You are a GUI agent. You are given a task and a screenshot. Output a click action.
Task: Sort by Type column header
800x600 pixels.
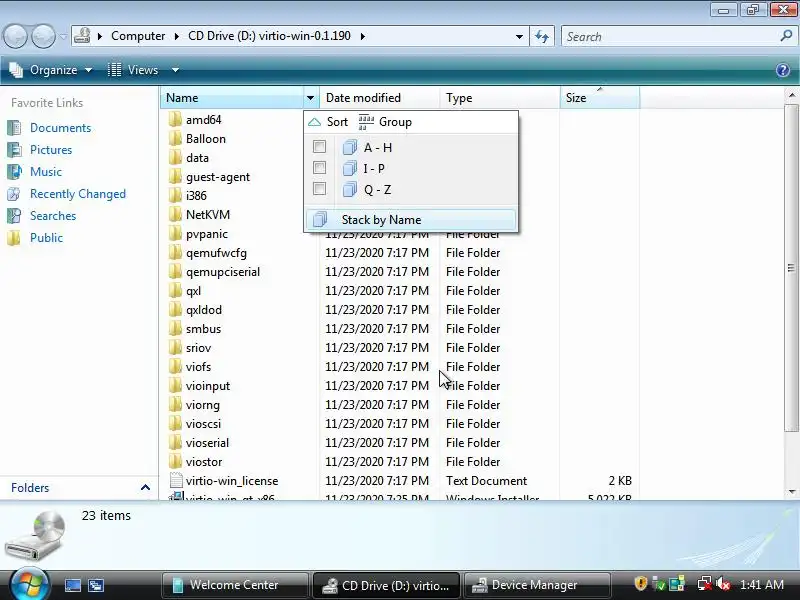(499, 97)
